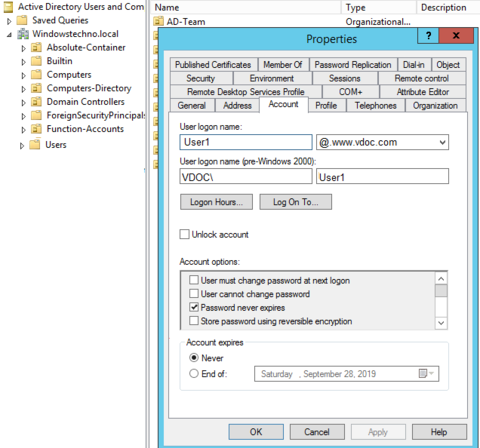Click the Properties dialog help question mark
Viewport: 480px width, 448px height.
[428, 36]
